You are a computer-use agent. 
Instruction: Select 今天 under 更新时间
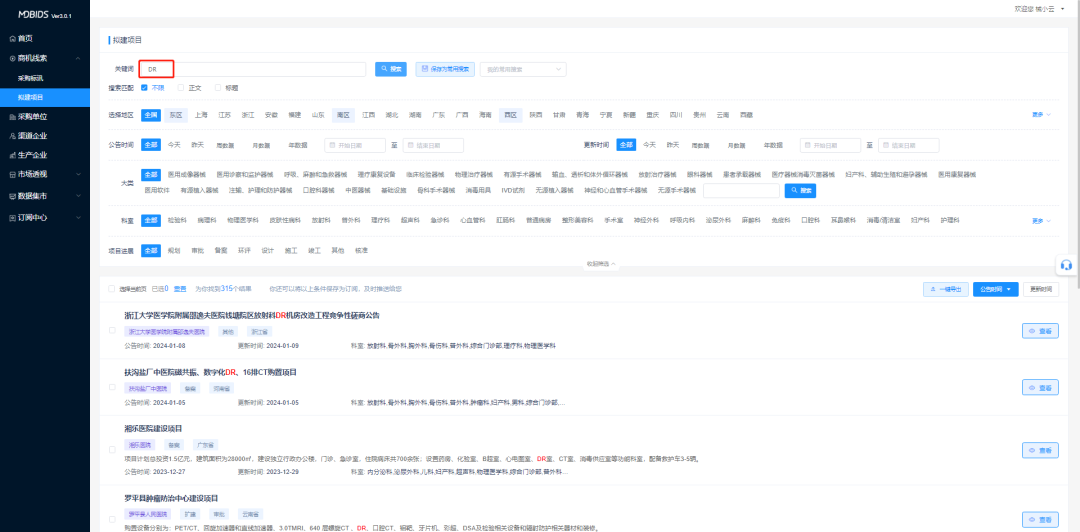point(649,145)
